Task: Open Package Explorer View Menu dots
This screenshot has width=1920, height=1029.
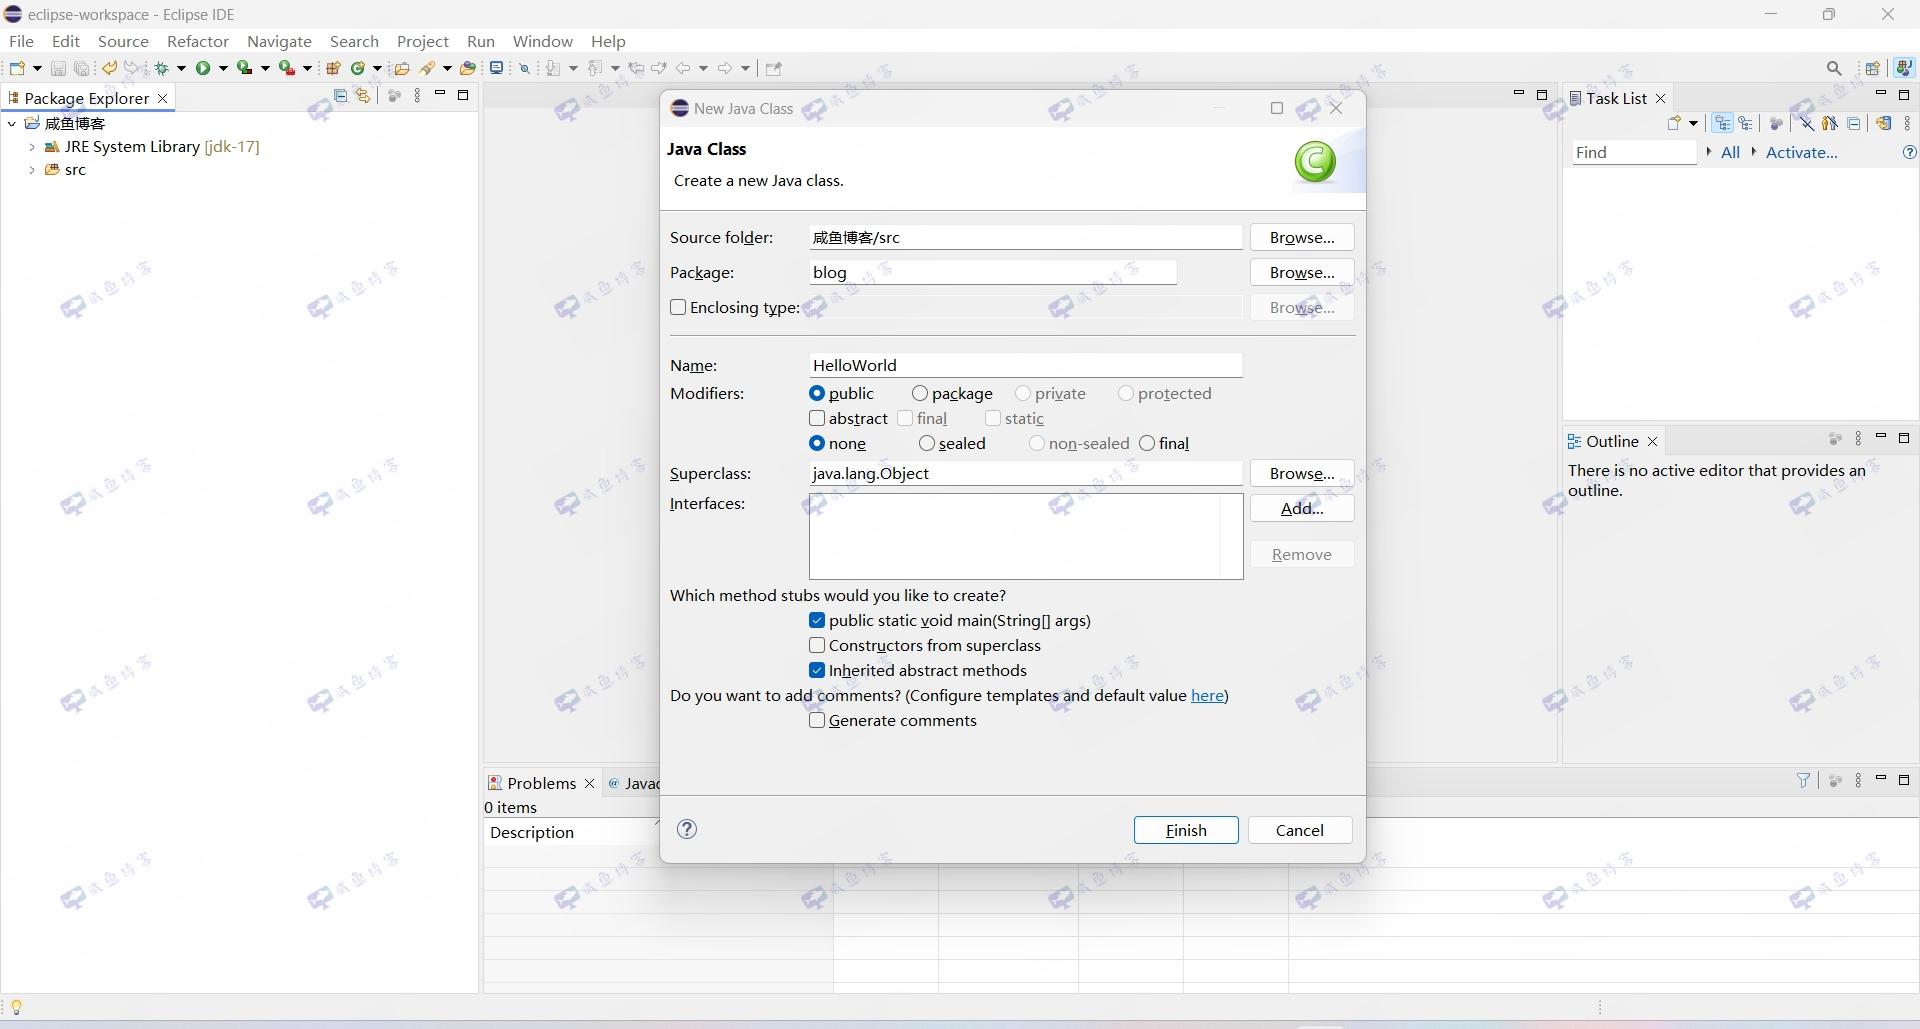Action: point(417,96)
